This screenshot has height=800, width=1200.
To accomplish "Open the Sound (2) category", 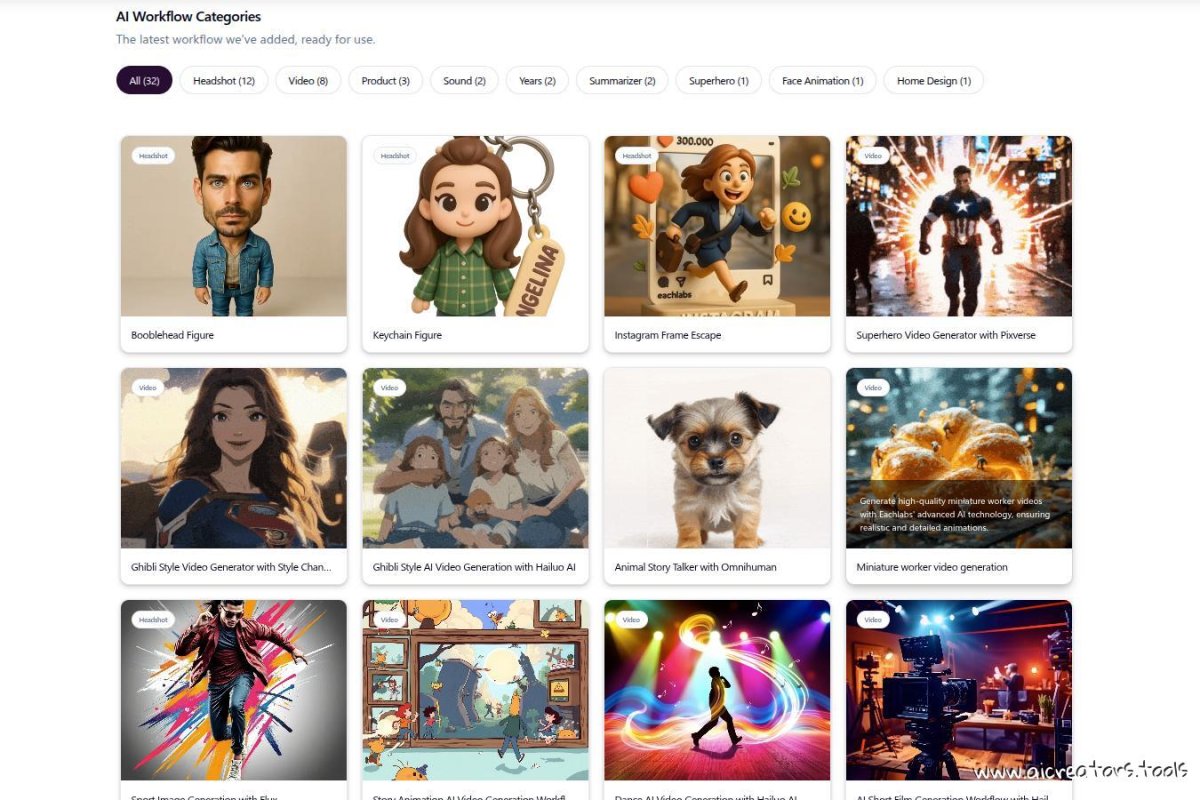I will [x=464, y=81].
